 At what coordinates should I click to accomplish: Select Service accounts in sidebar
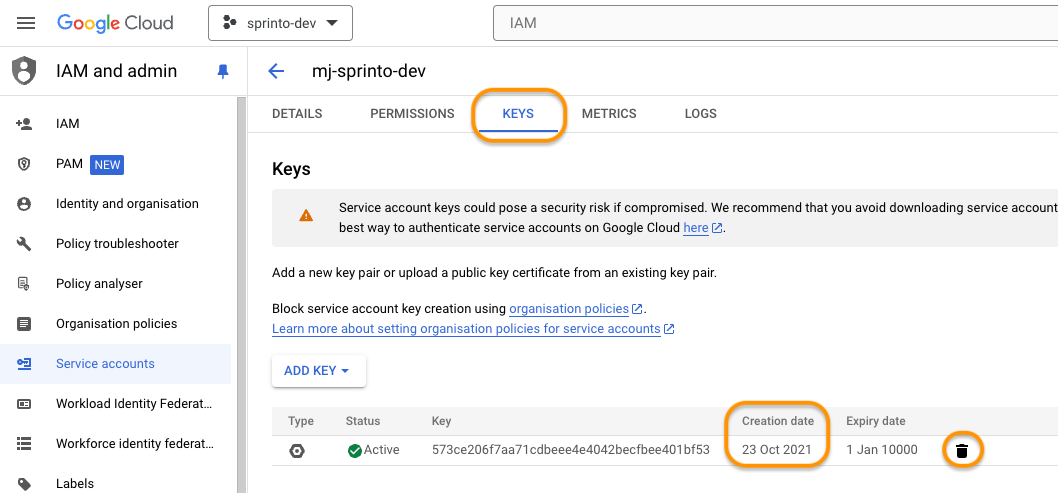115,364
